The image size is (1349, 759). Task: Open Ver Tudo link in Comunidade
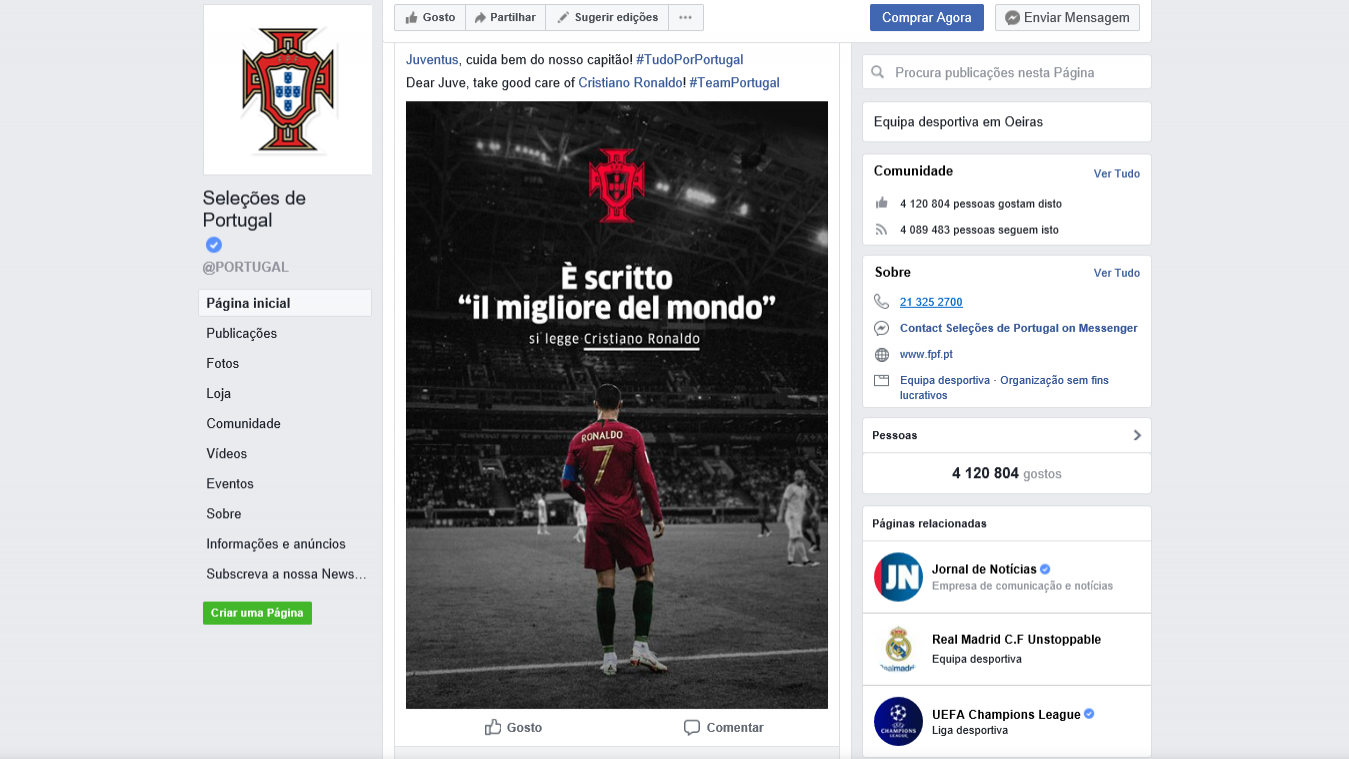tap(1116, 174)
